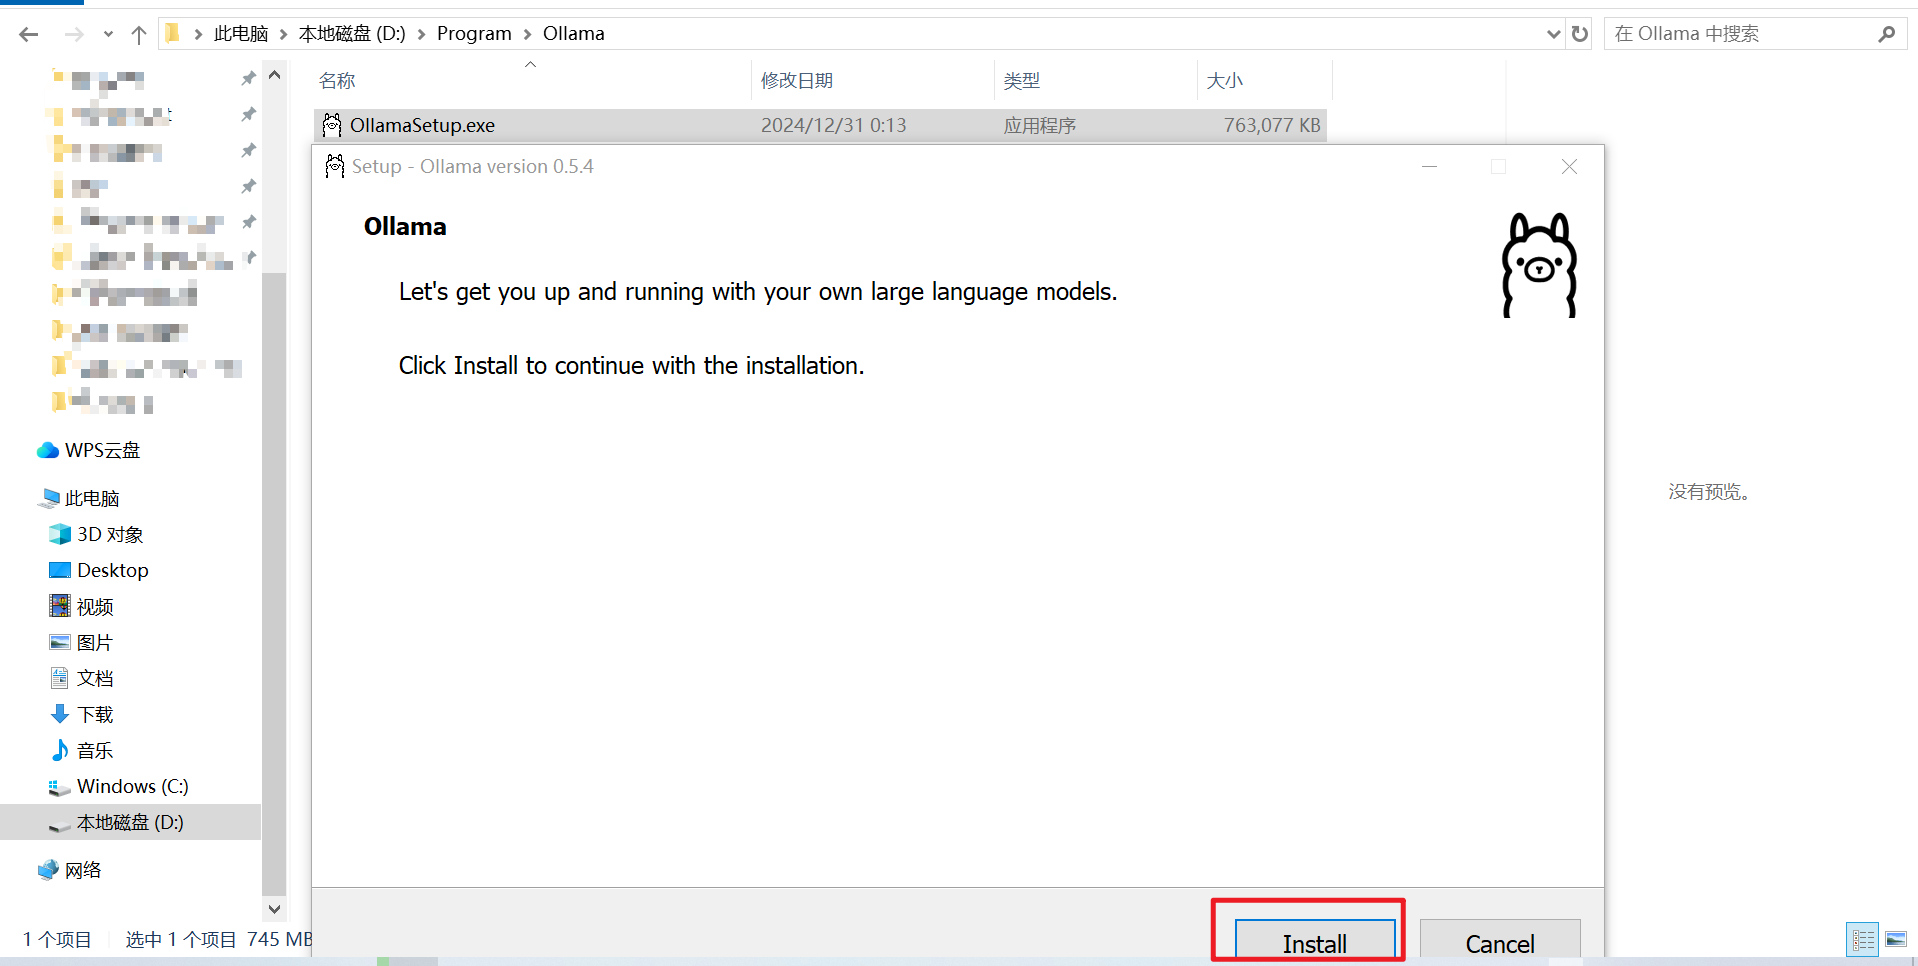
Task: Switch to details view layout
Action: coord(1862,939)
